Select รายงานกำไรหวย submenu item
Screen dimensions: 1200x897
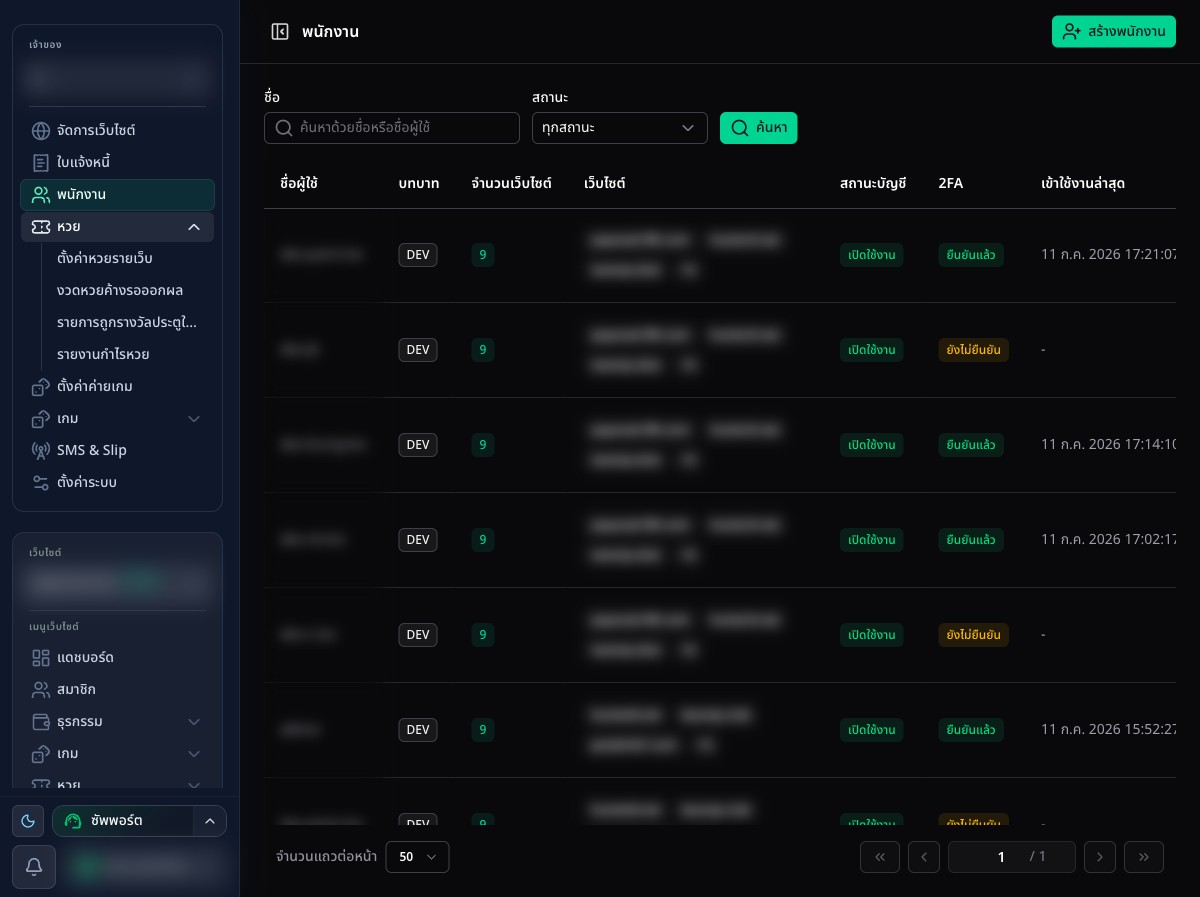click(x=117, y=354)
